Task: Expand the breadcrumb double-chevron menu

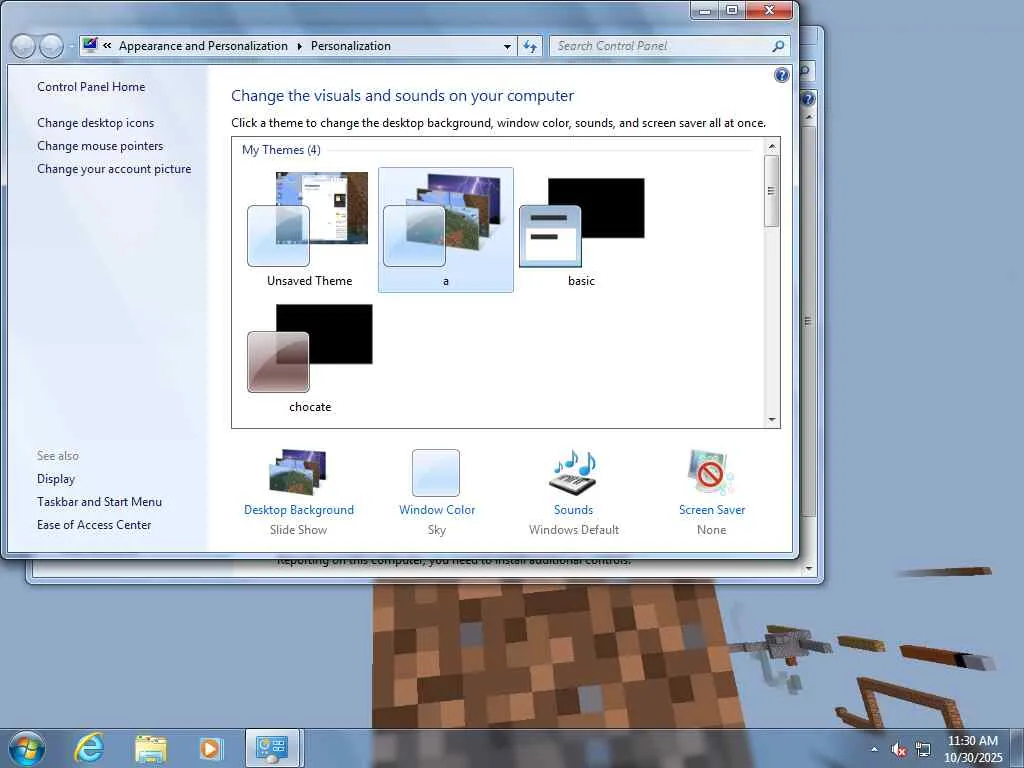Action: coord(107,46)
